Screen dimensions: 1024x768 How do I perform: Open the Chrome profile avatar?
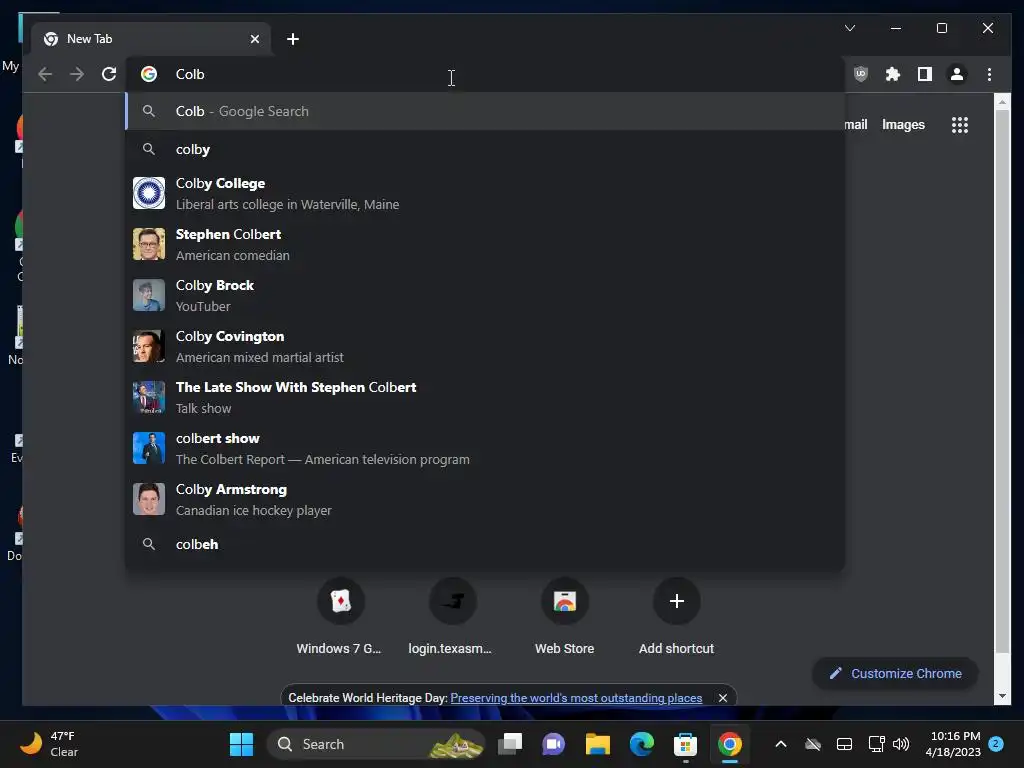(x=957, y=74)
